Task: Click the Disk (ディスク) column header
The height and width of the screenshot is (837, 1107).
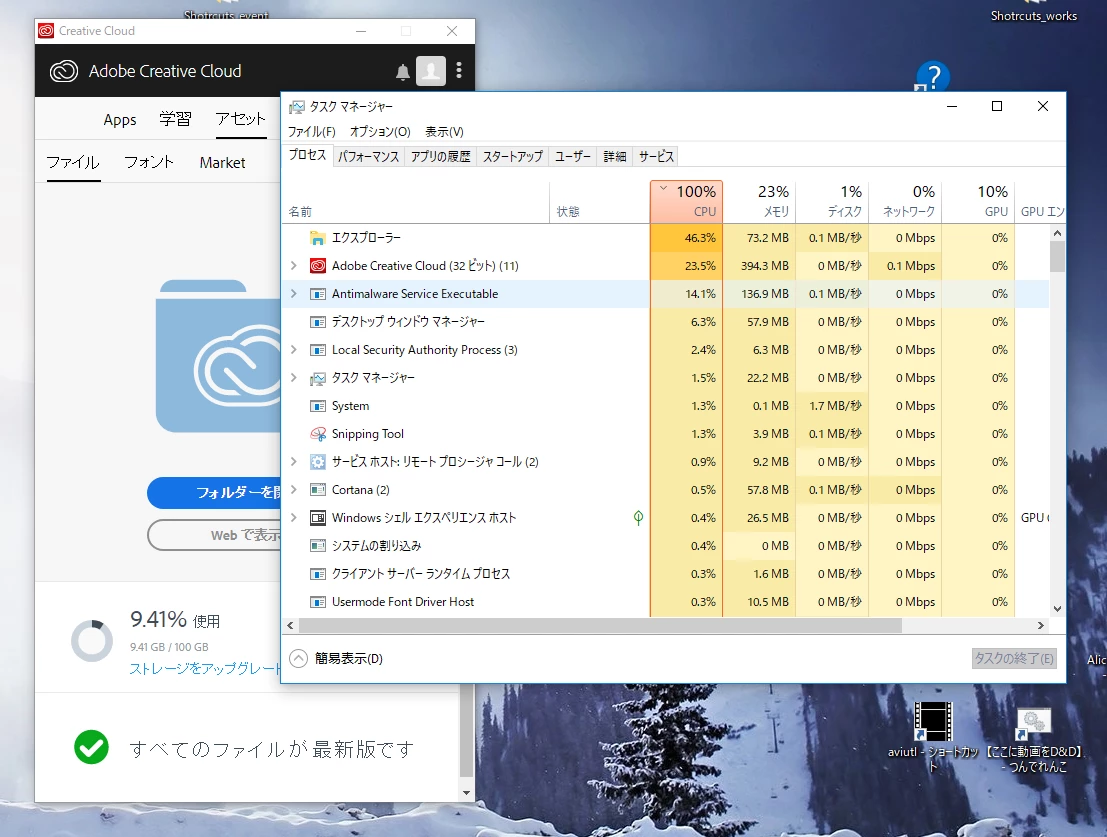Action: point(833,201)
